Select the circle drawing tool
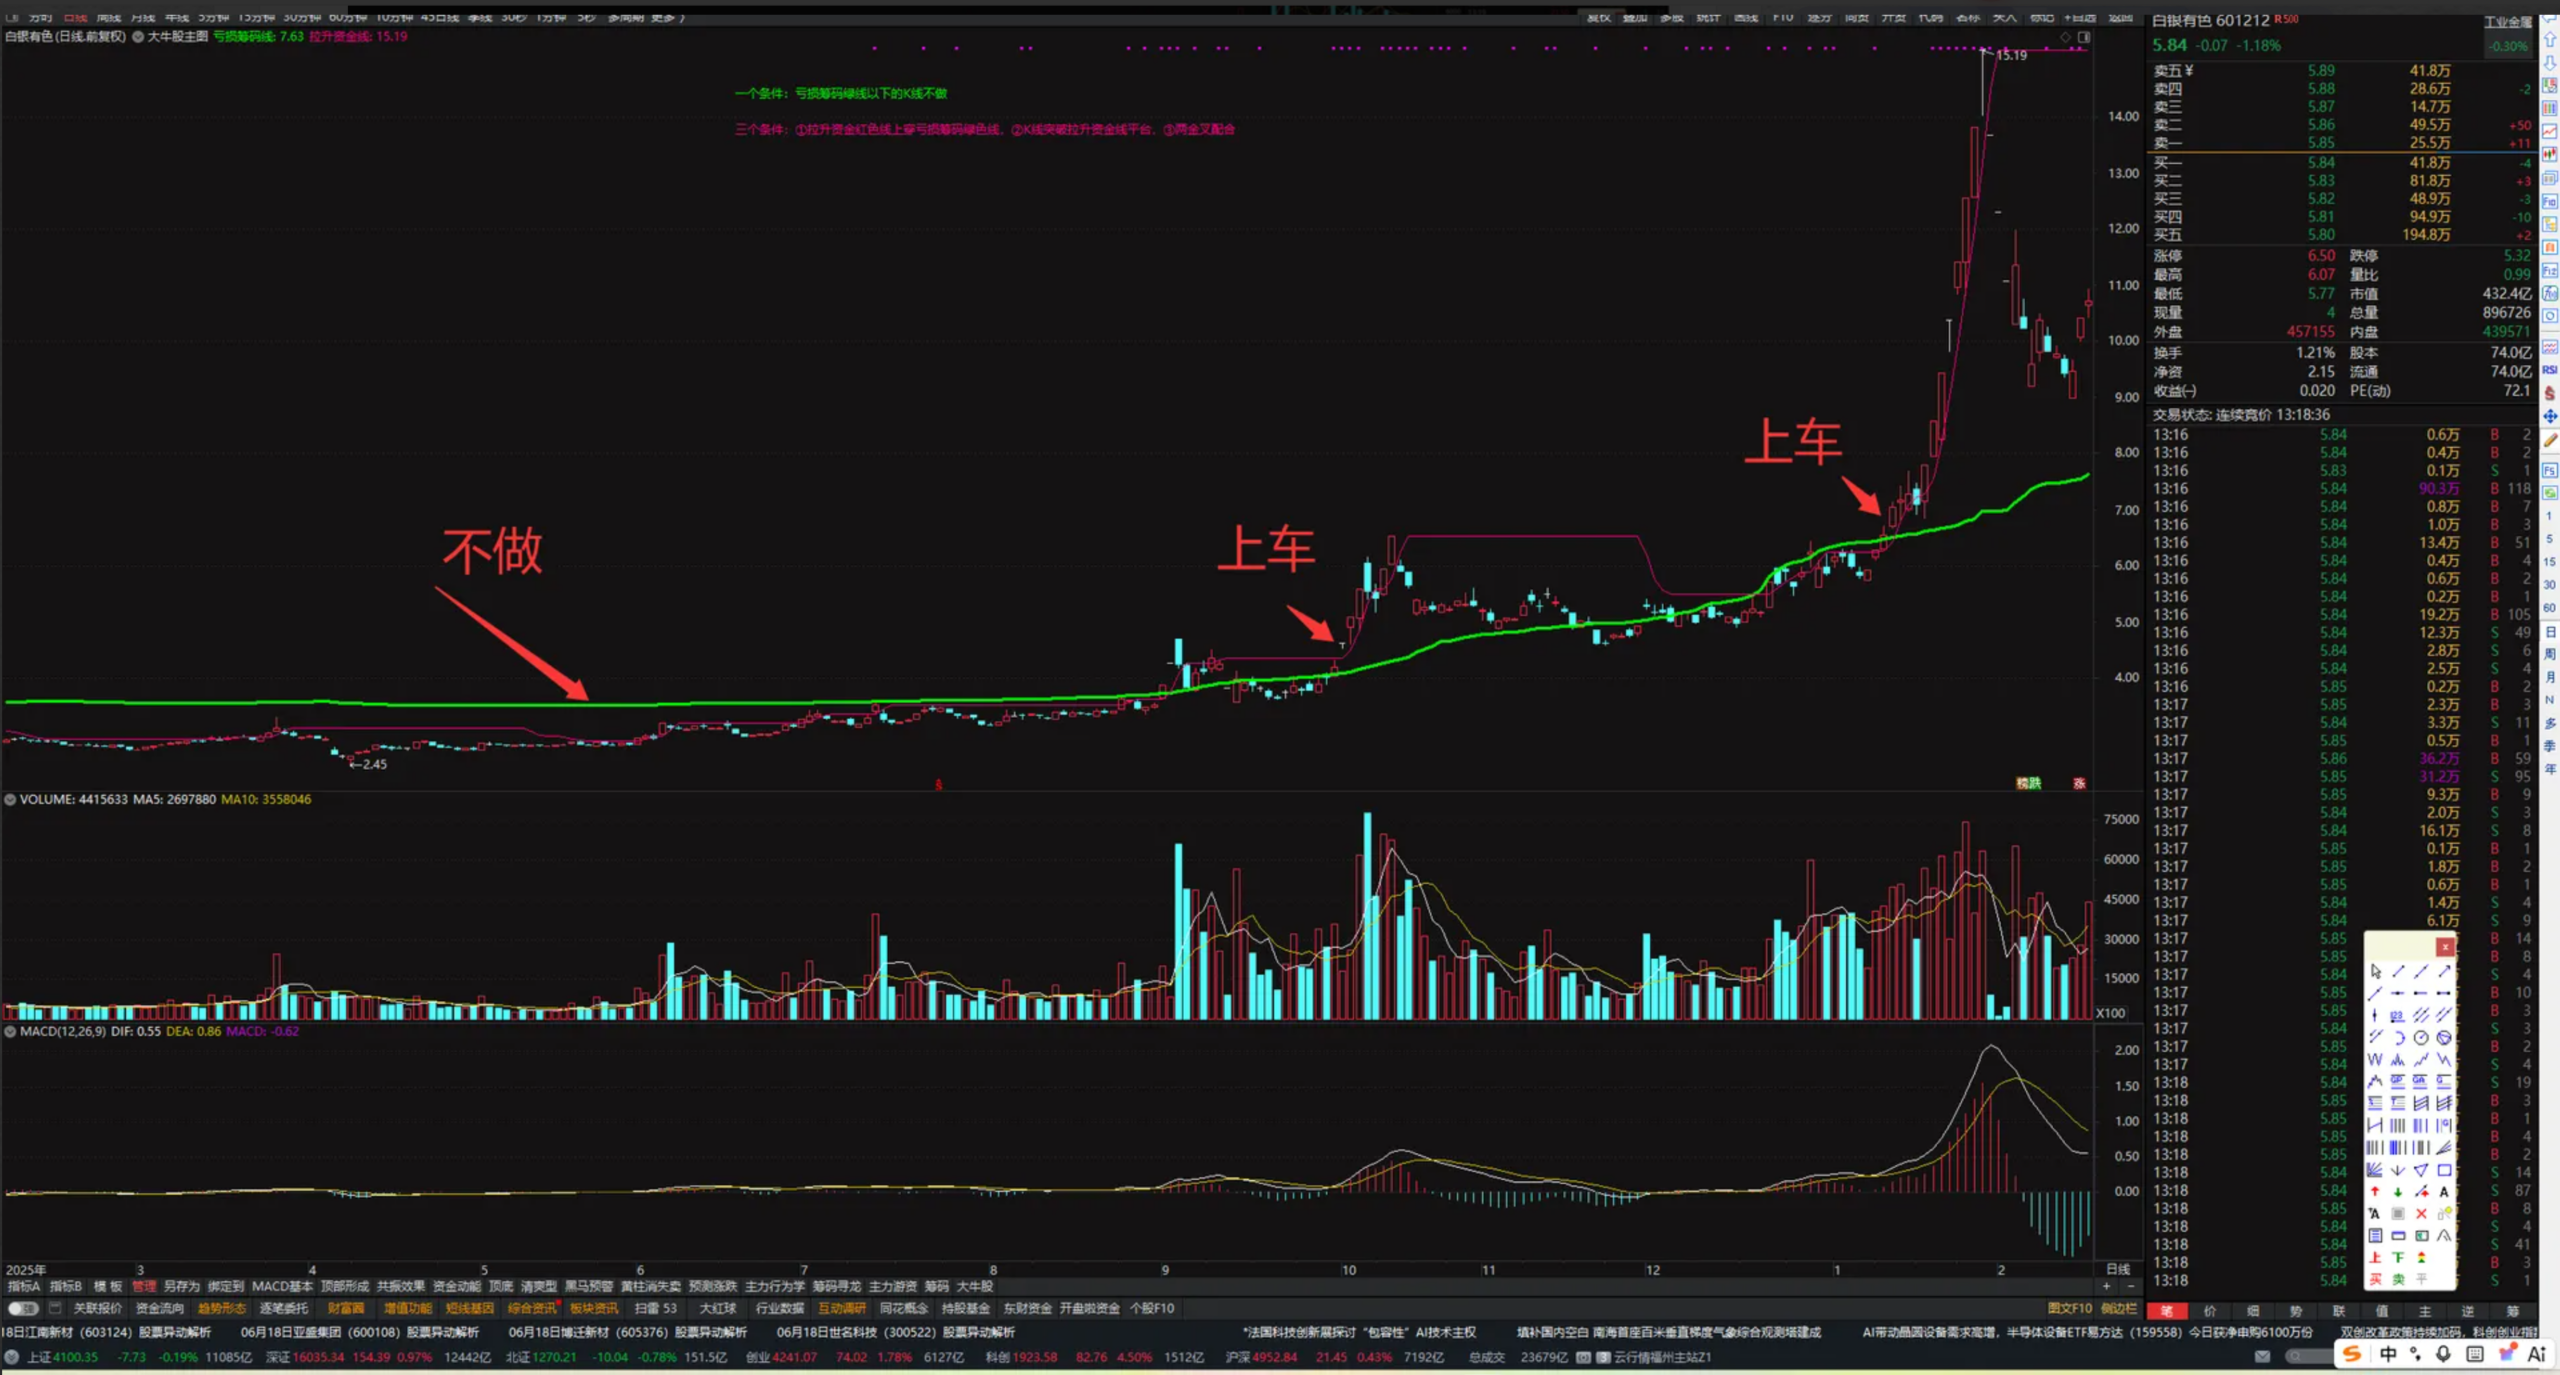The image size is (2560, 1375). tap(2421, 1037)
